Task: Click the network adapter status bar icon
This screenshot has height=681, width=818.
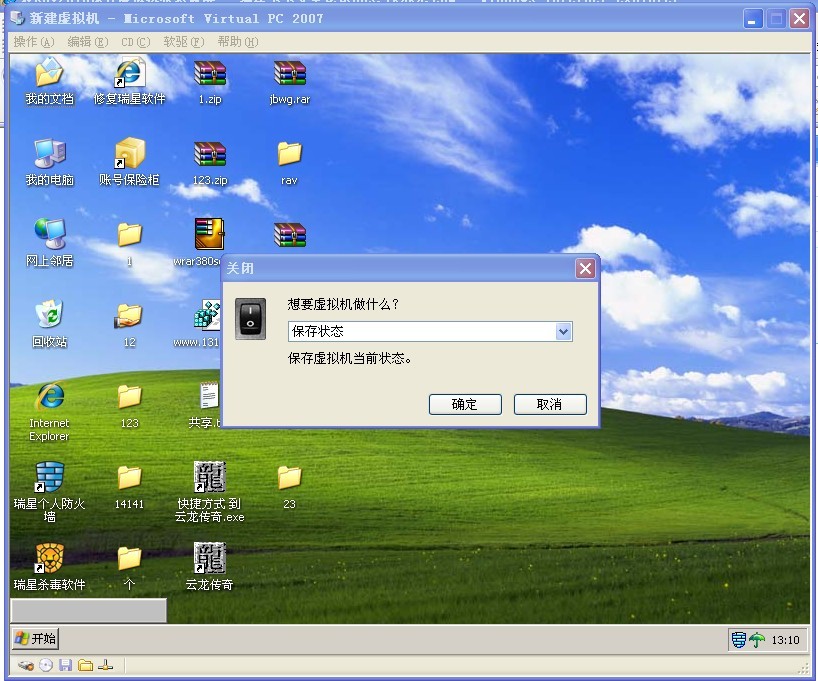Action: pyautogui.click(x=105, y=665)
